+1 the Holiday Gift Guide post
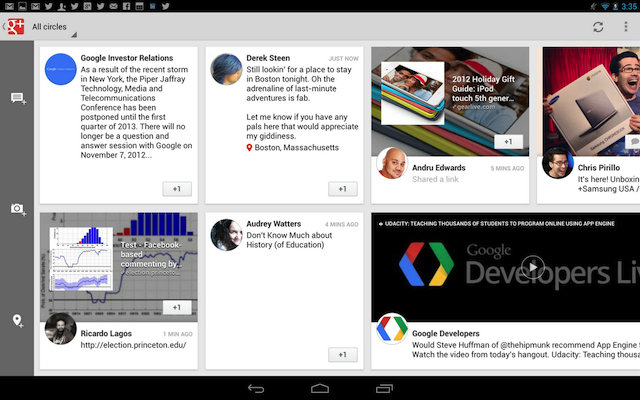 tap(508, 142)
